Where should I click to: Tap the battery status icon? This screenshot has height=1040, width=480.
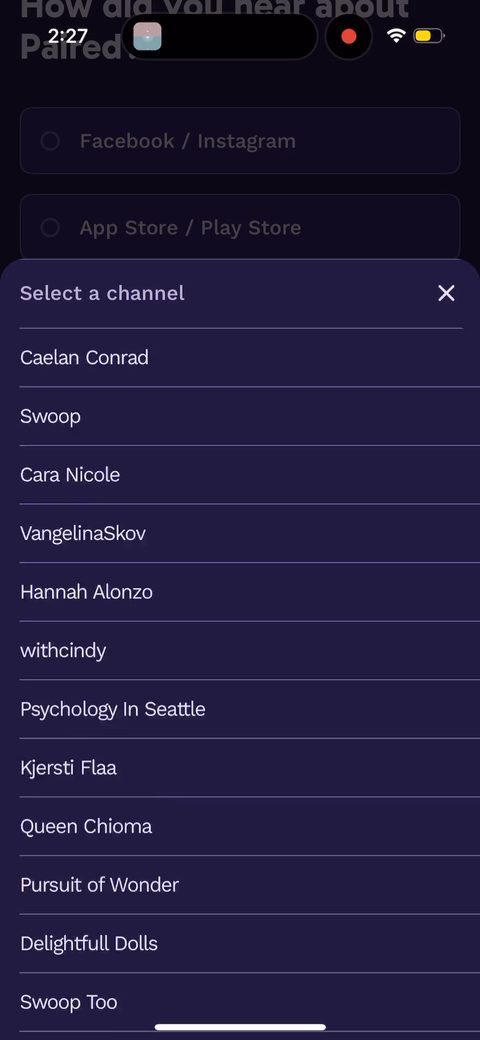point(428,36)
